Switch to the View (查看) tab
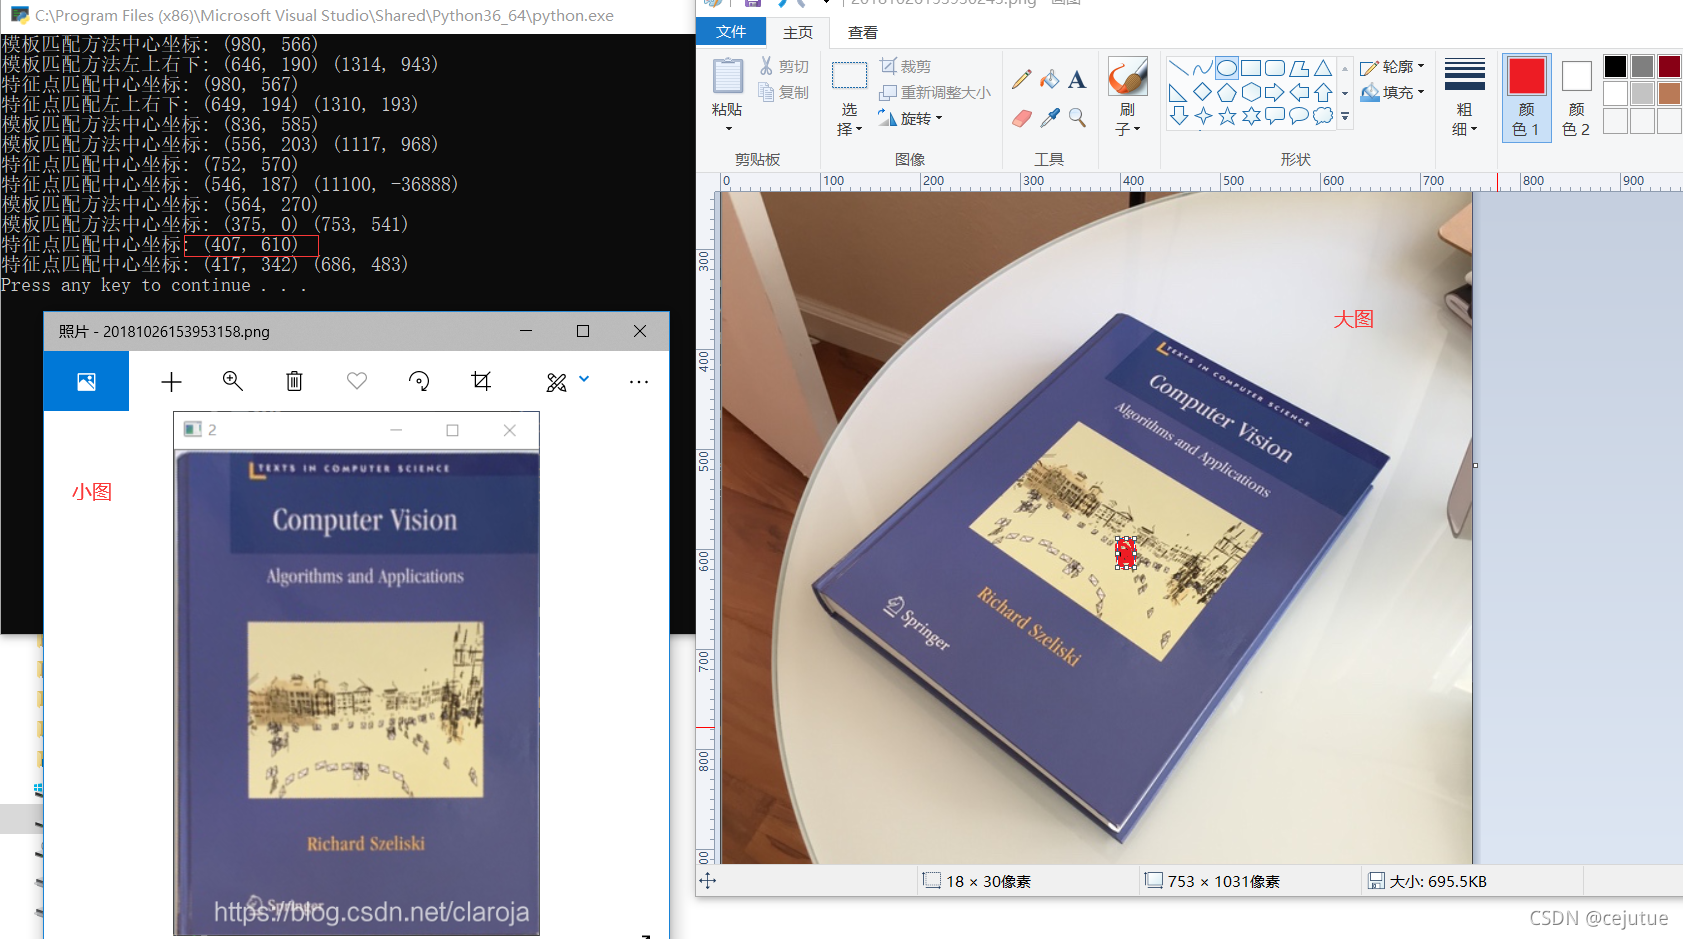This screenshot has width=1683, height=939. 863,32
